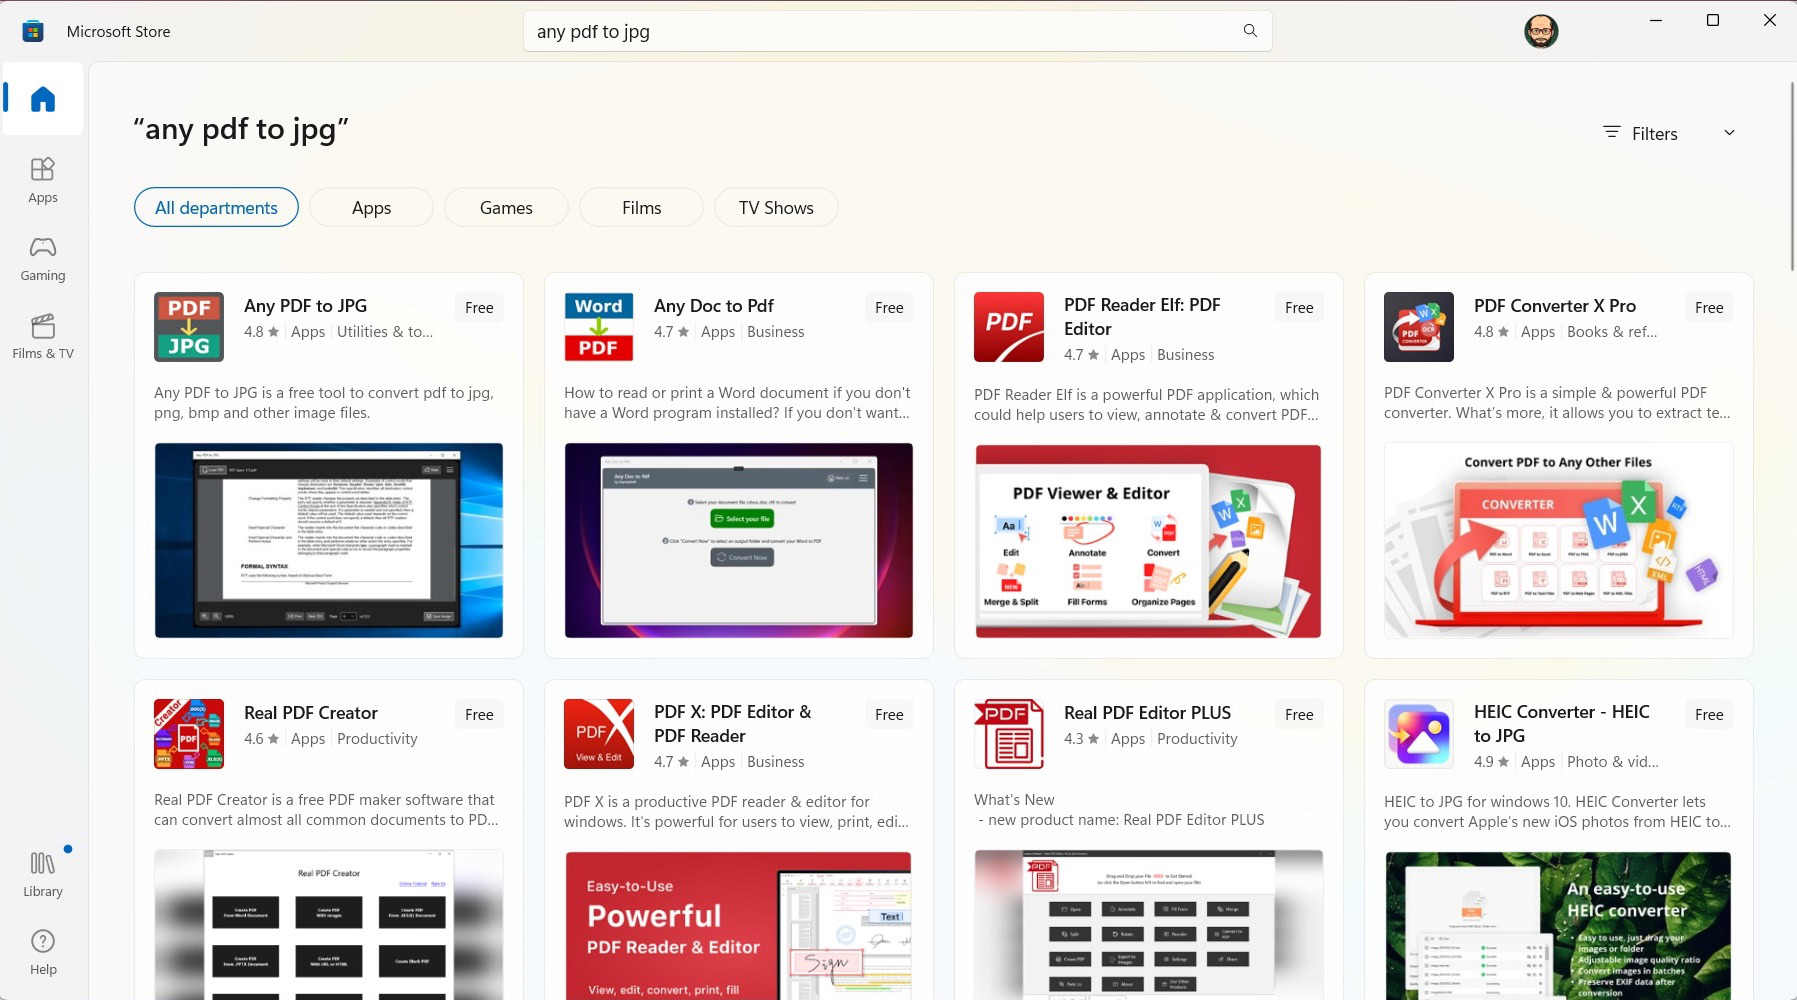Click the vertical scrollbar on the right

(1791, 175)
